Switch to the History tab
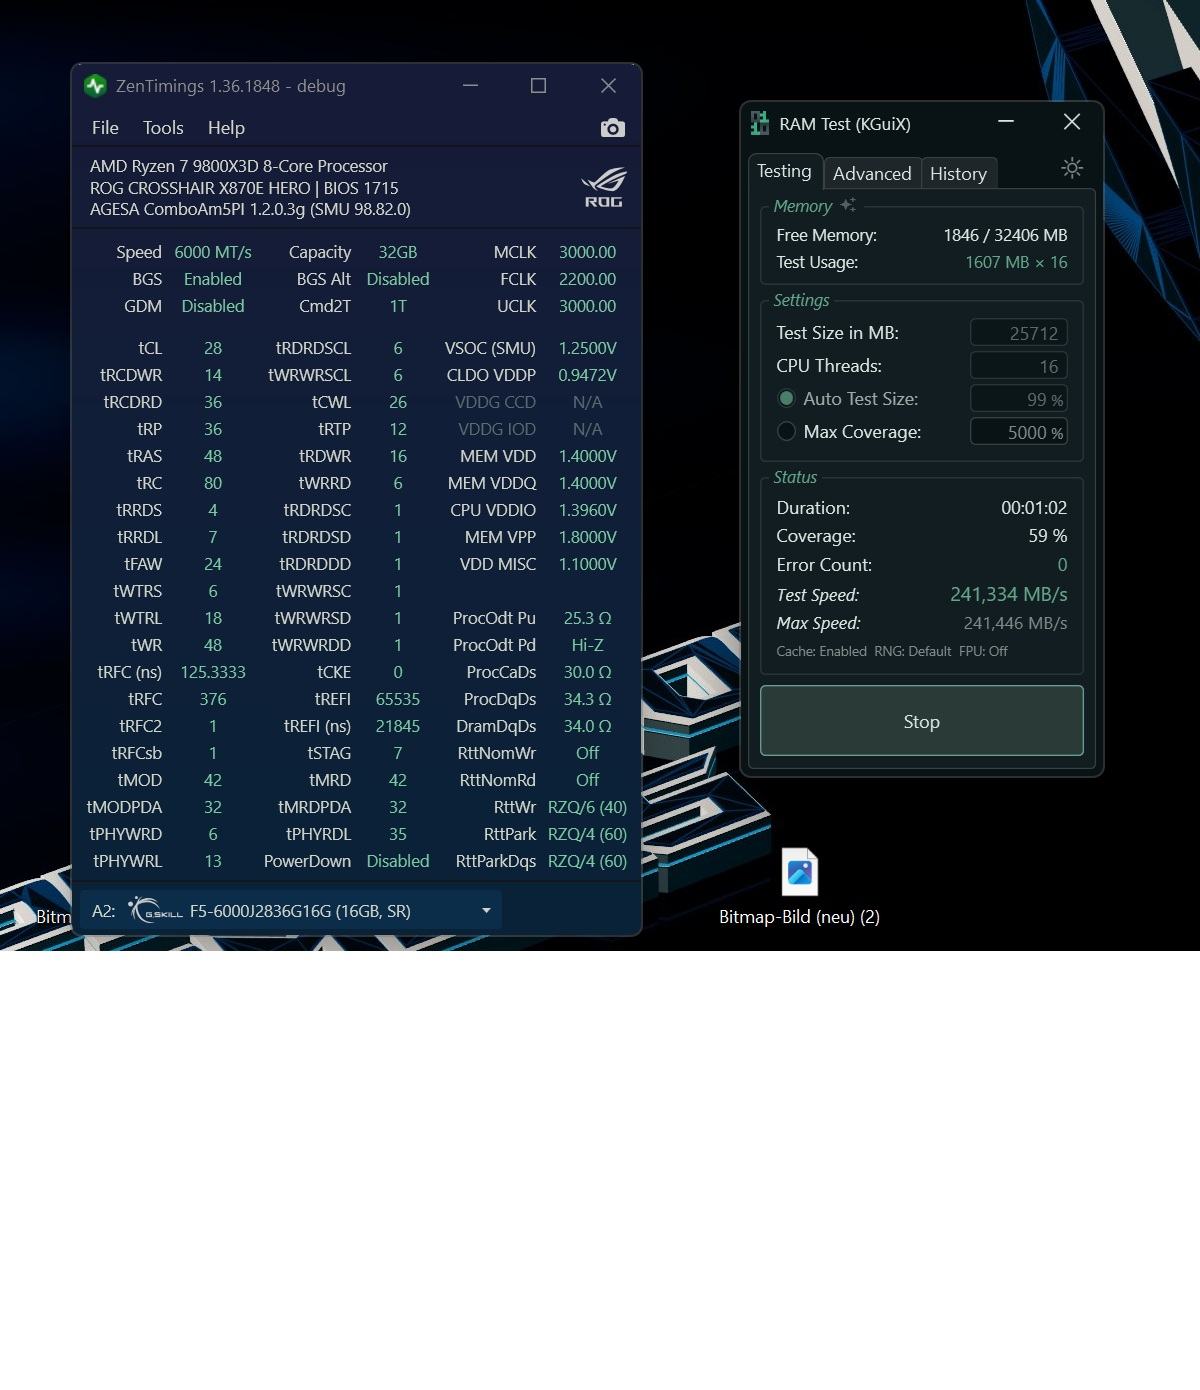This screenshot has width=1200, height=1390. click(958, 173)
